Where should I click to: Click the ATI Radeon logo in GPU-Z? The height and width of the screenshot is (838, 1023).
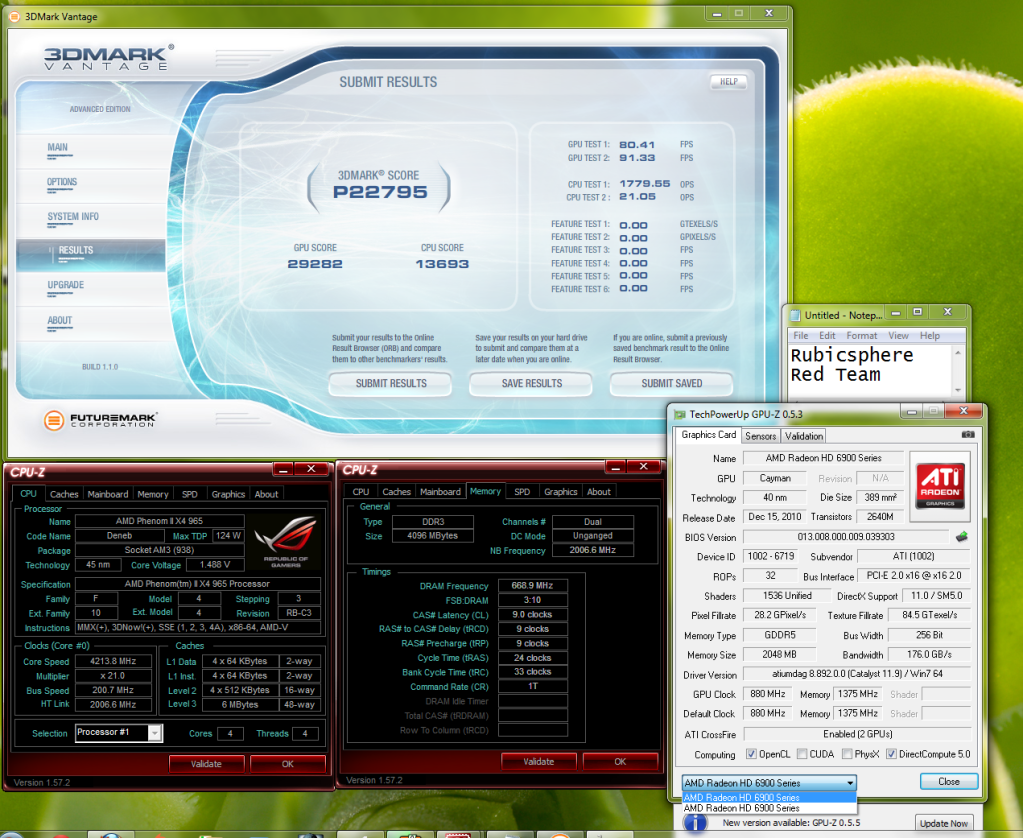click(939, 486)
